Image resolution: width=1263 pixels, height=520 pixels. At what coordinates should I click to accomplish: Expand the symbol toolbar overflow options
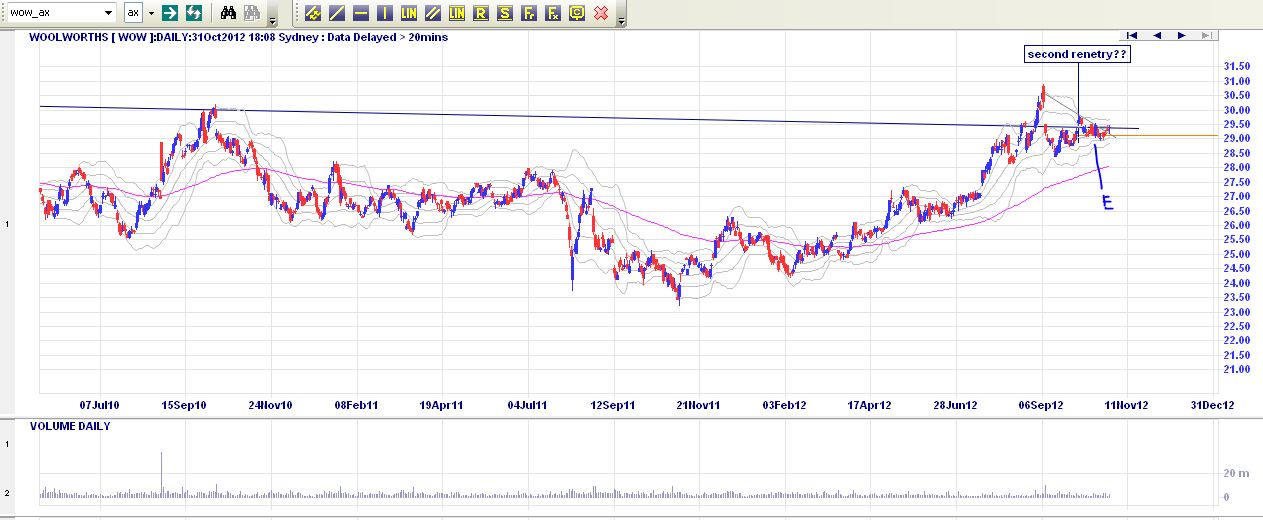point(273,20)
